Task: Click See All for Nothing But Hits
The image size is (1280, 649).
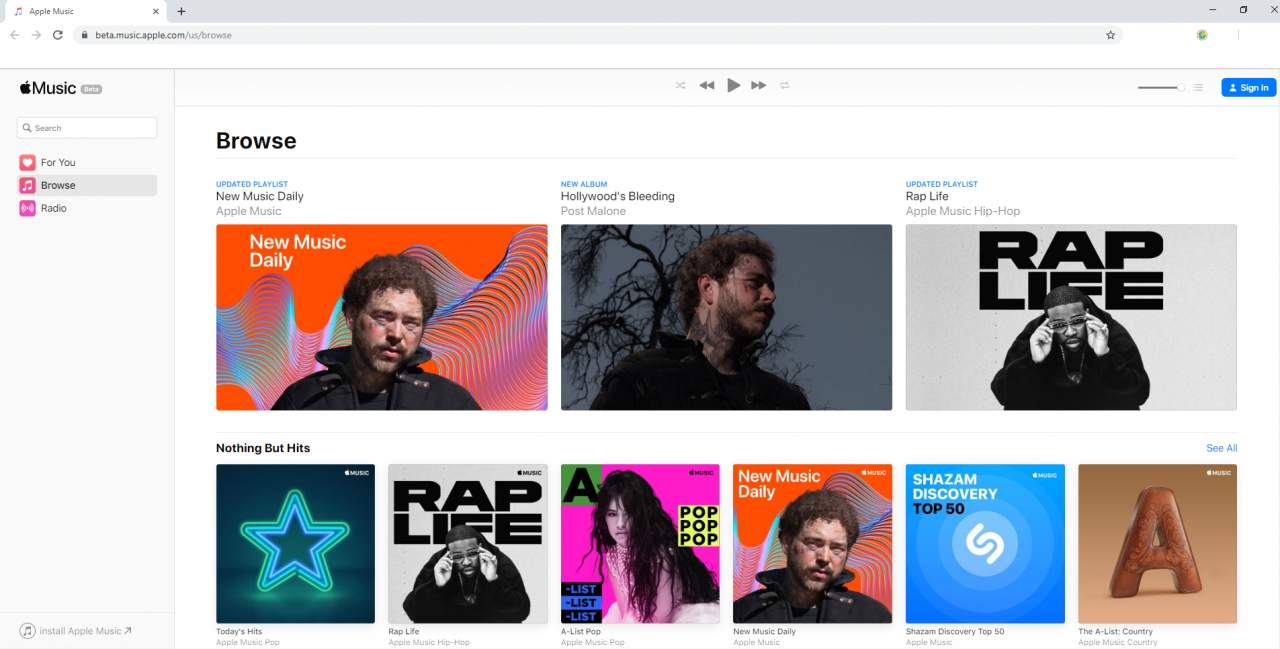Action: pos(1221,448)
